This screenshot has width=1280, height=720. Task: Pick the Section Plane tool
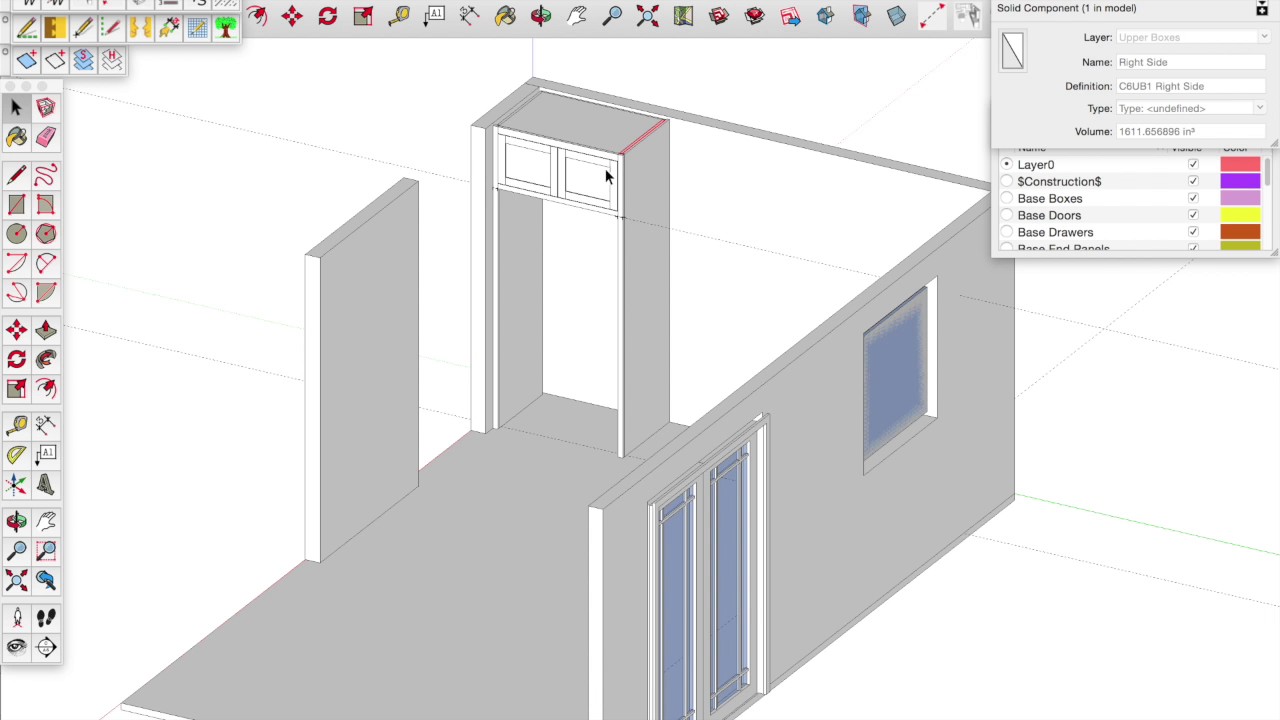coord(46,647)
